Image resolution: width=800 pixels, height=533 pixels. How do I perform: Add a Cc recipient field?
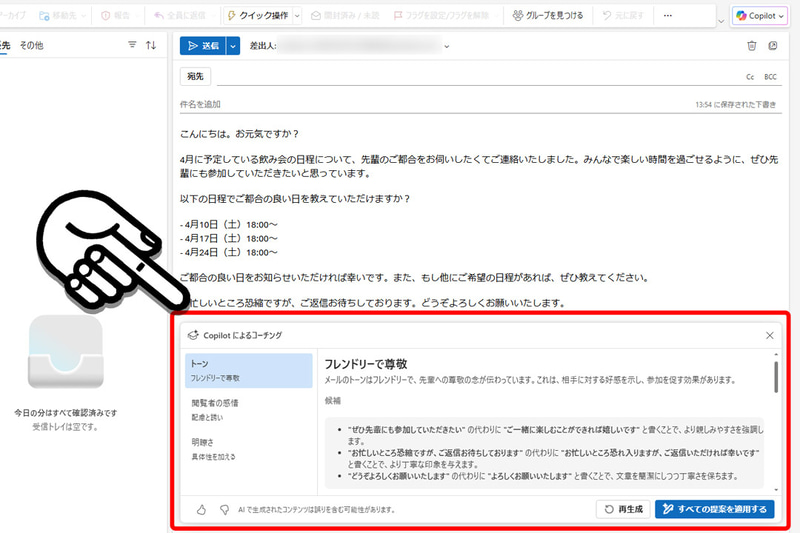pos(749,77)
